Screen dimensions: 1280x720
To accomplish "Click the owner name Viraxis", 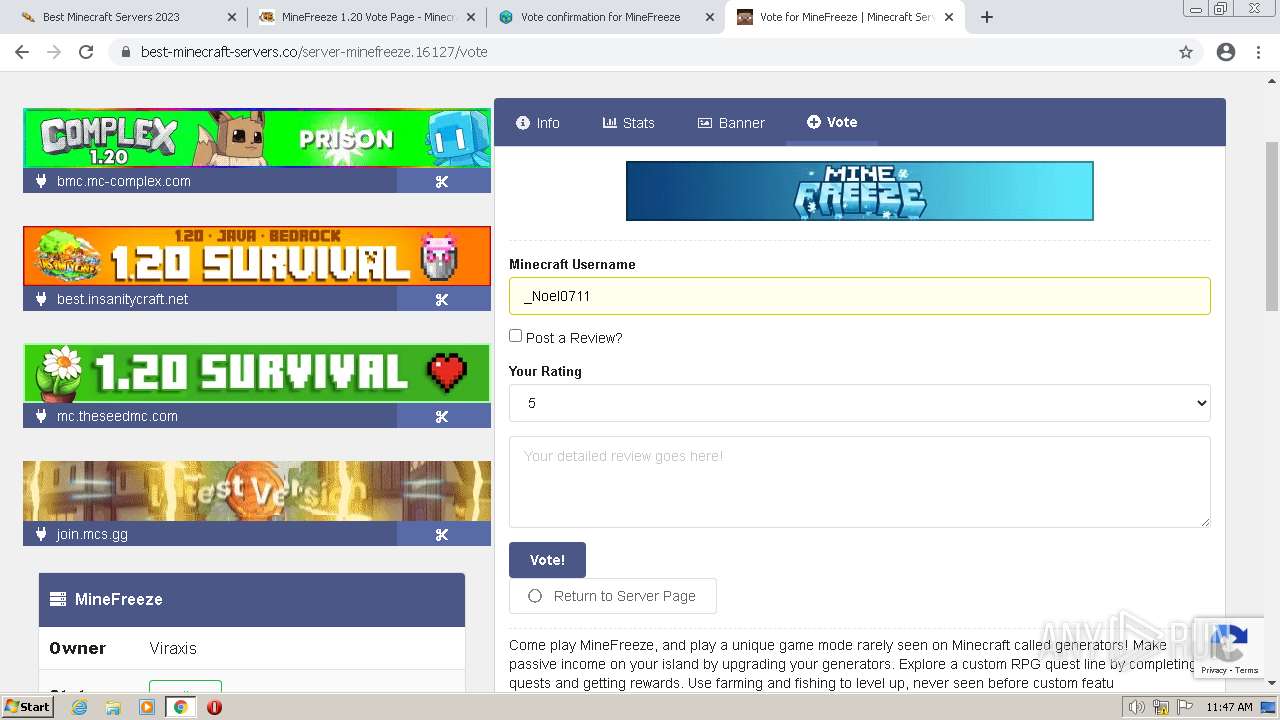I will click(x=173, y=648).
